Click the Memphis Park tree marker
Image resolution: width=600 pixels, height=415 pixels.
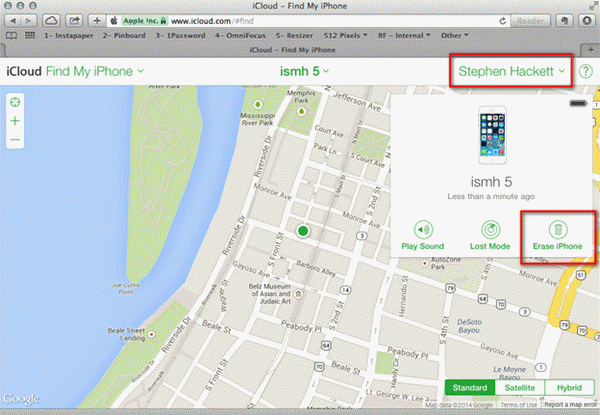302,111
